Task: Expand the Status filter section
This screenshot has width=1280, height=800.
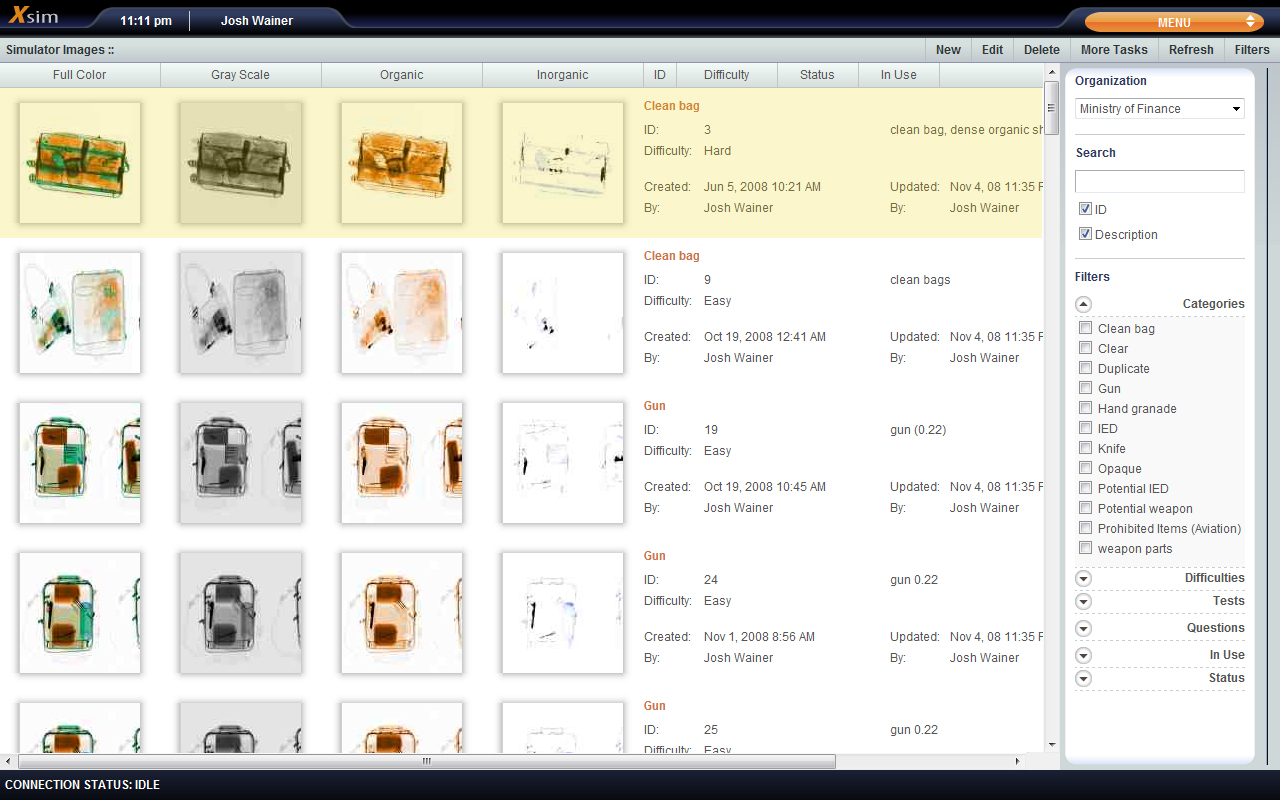Action: coord(1084,678)
